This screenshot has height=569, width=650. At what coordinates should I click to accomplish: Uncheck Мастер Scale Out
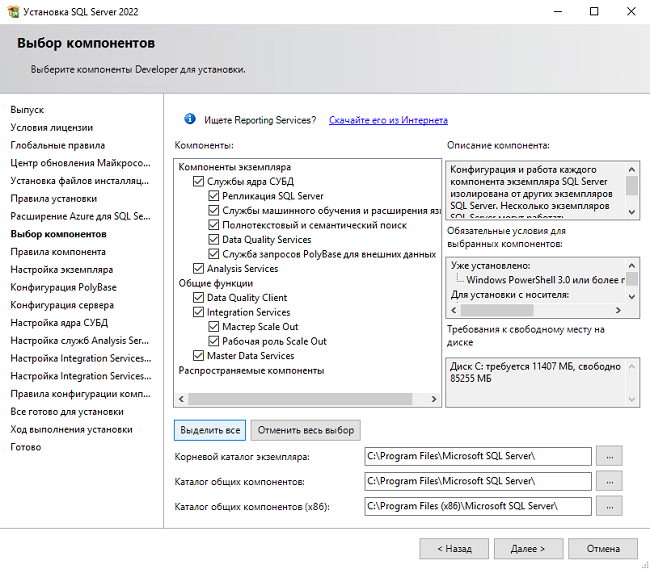213,327
